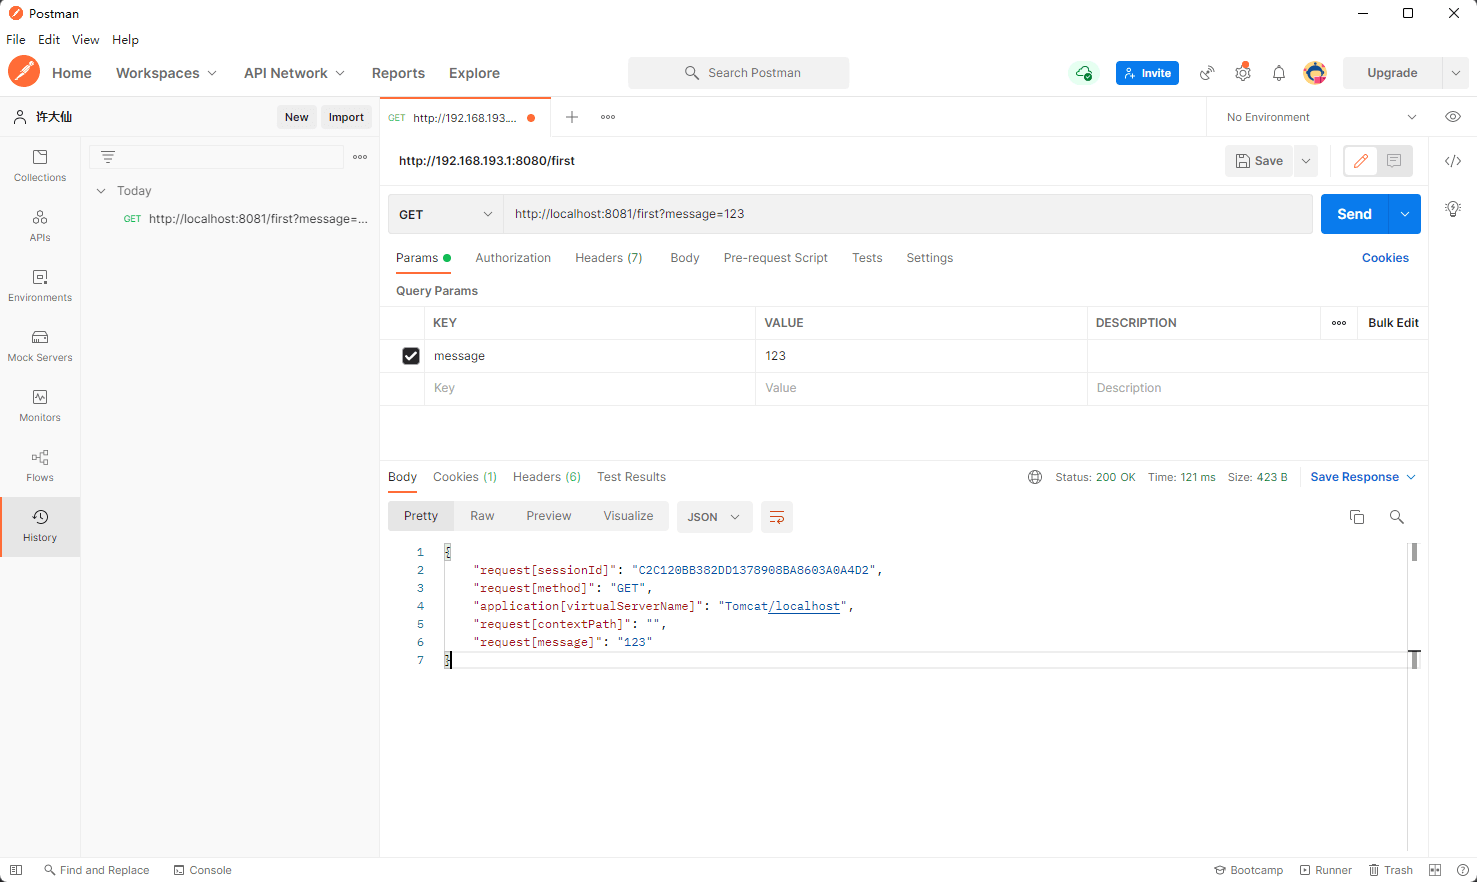Image resolution: width=1477 pixels, height=882 pixels.
Task: Switch to the Pre-request Script tab
Action: tap(776, 258)
